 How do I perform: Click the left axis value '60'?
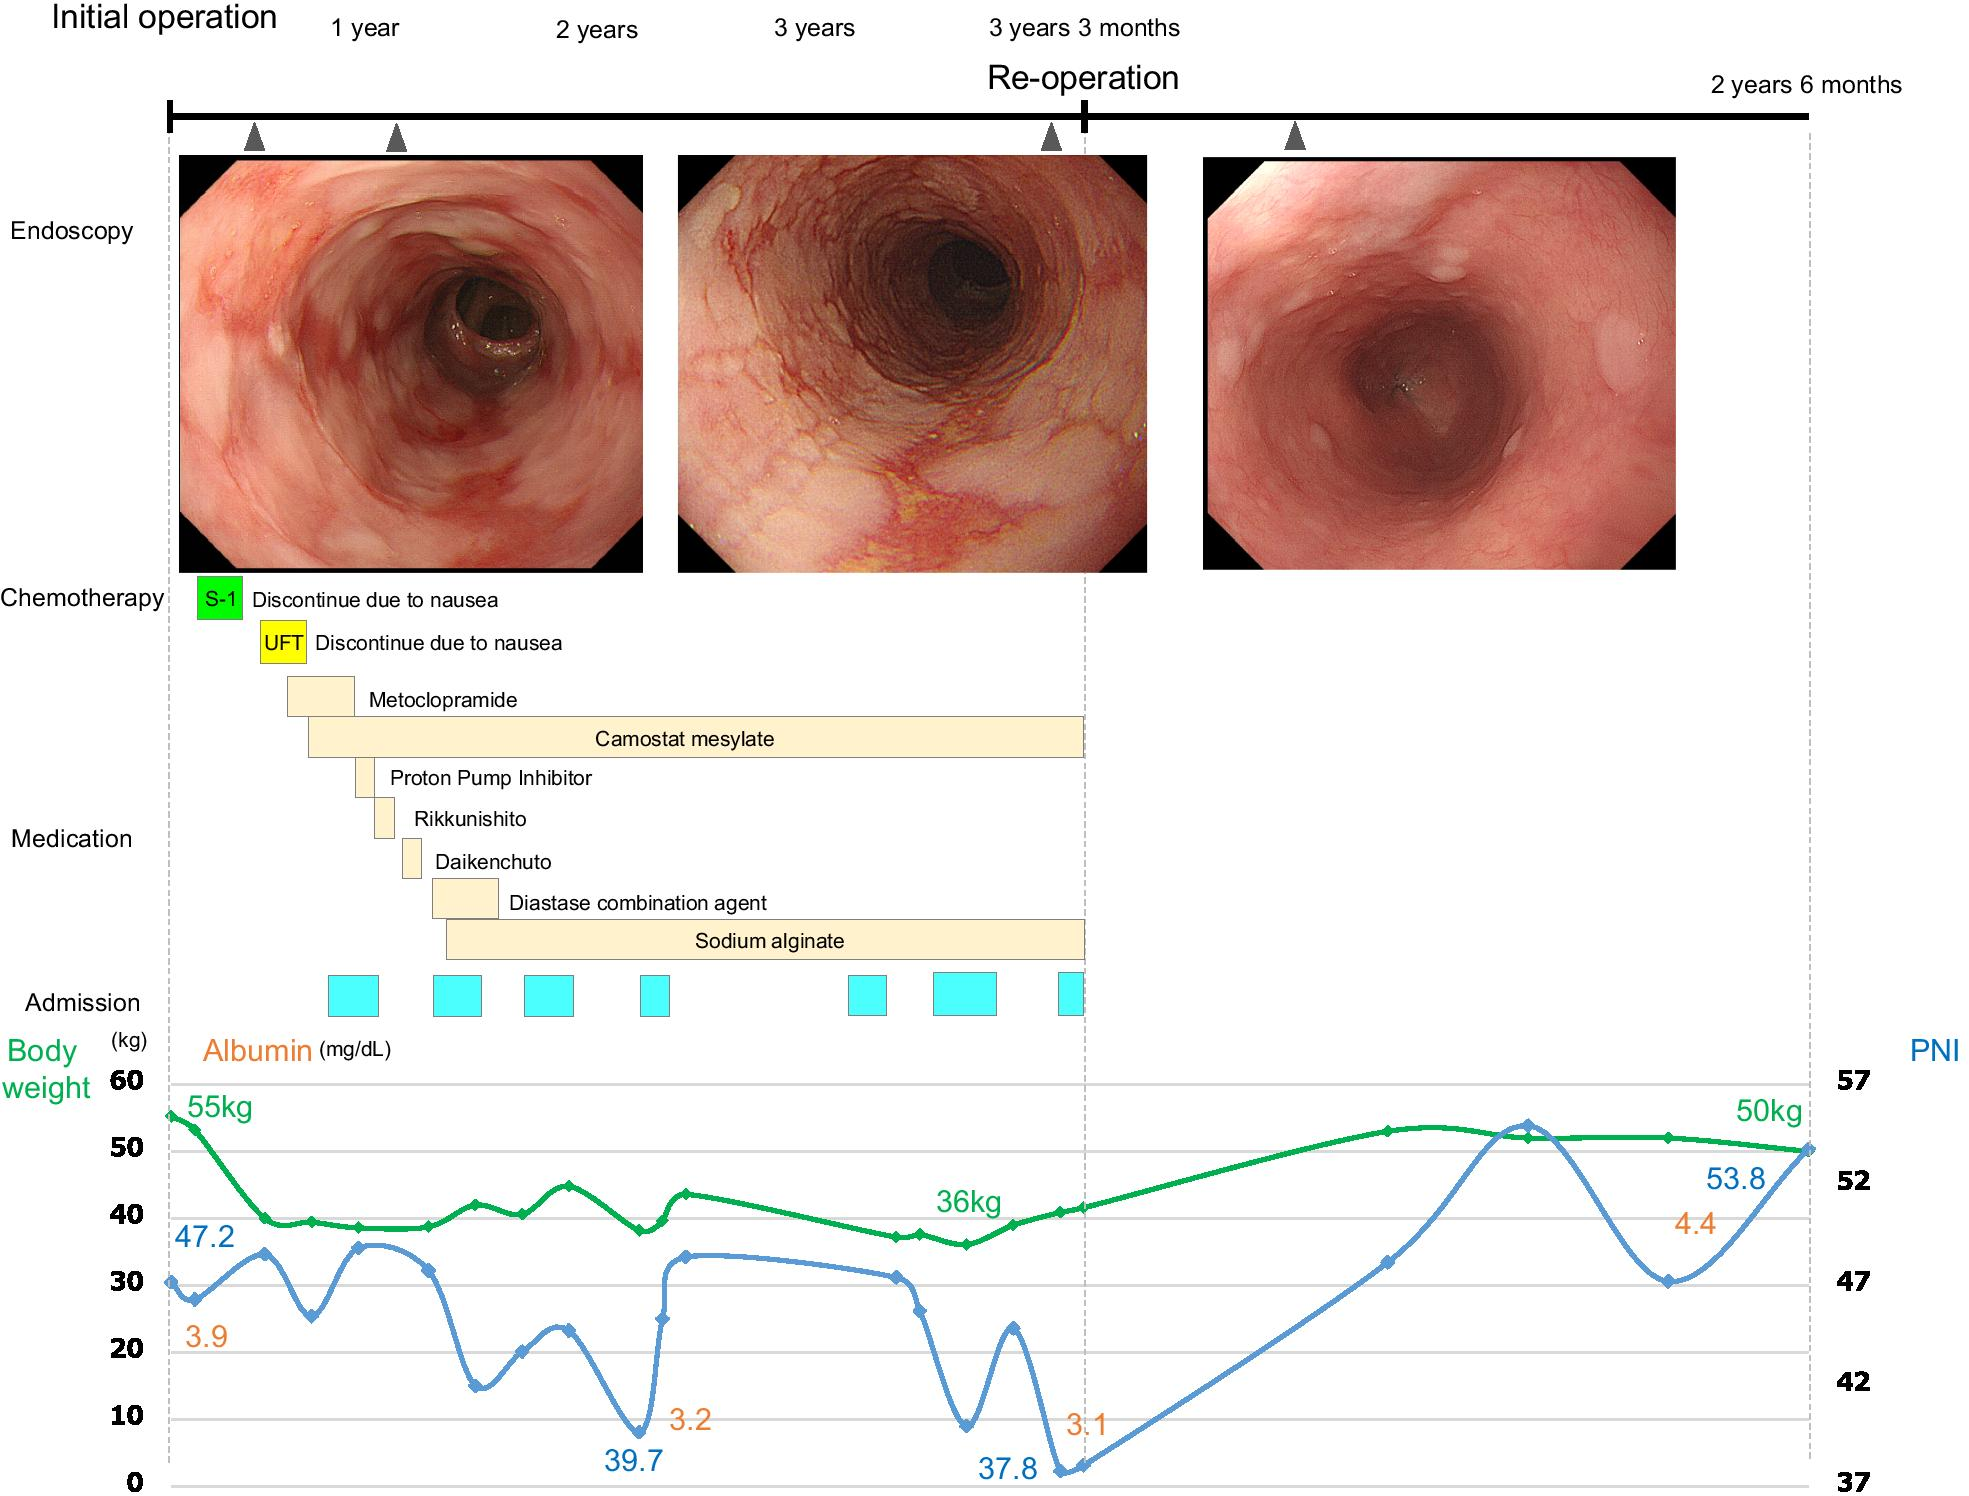tap(127, 1080)
